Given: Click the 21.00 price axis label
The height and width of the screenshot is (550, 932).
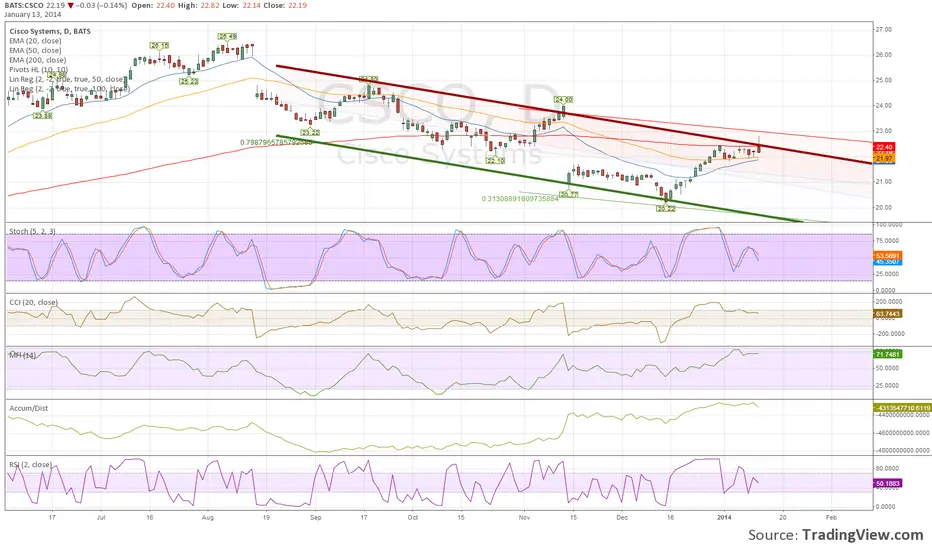Looking at the screenshot, I should [x=884, y=182].
